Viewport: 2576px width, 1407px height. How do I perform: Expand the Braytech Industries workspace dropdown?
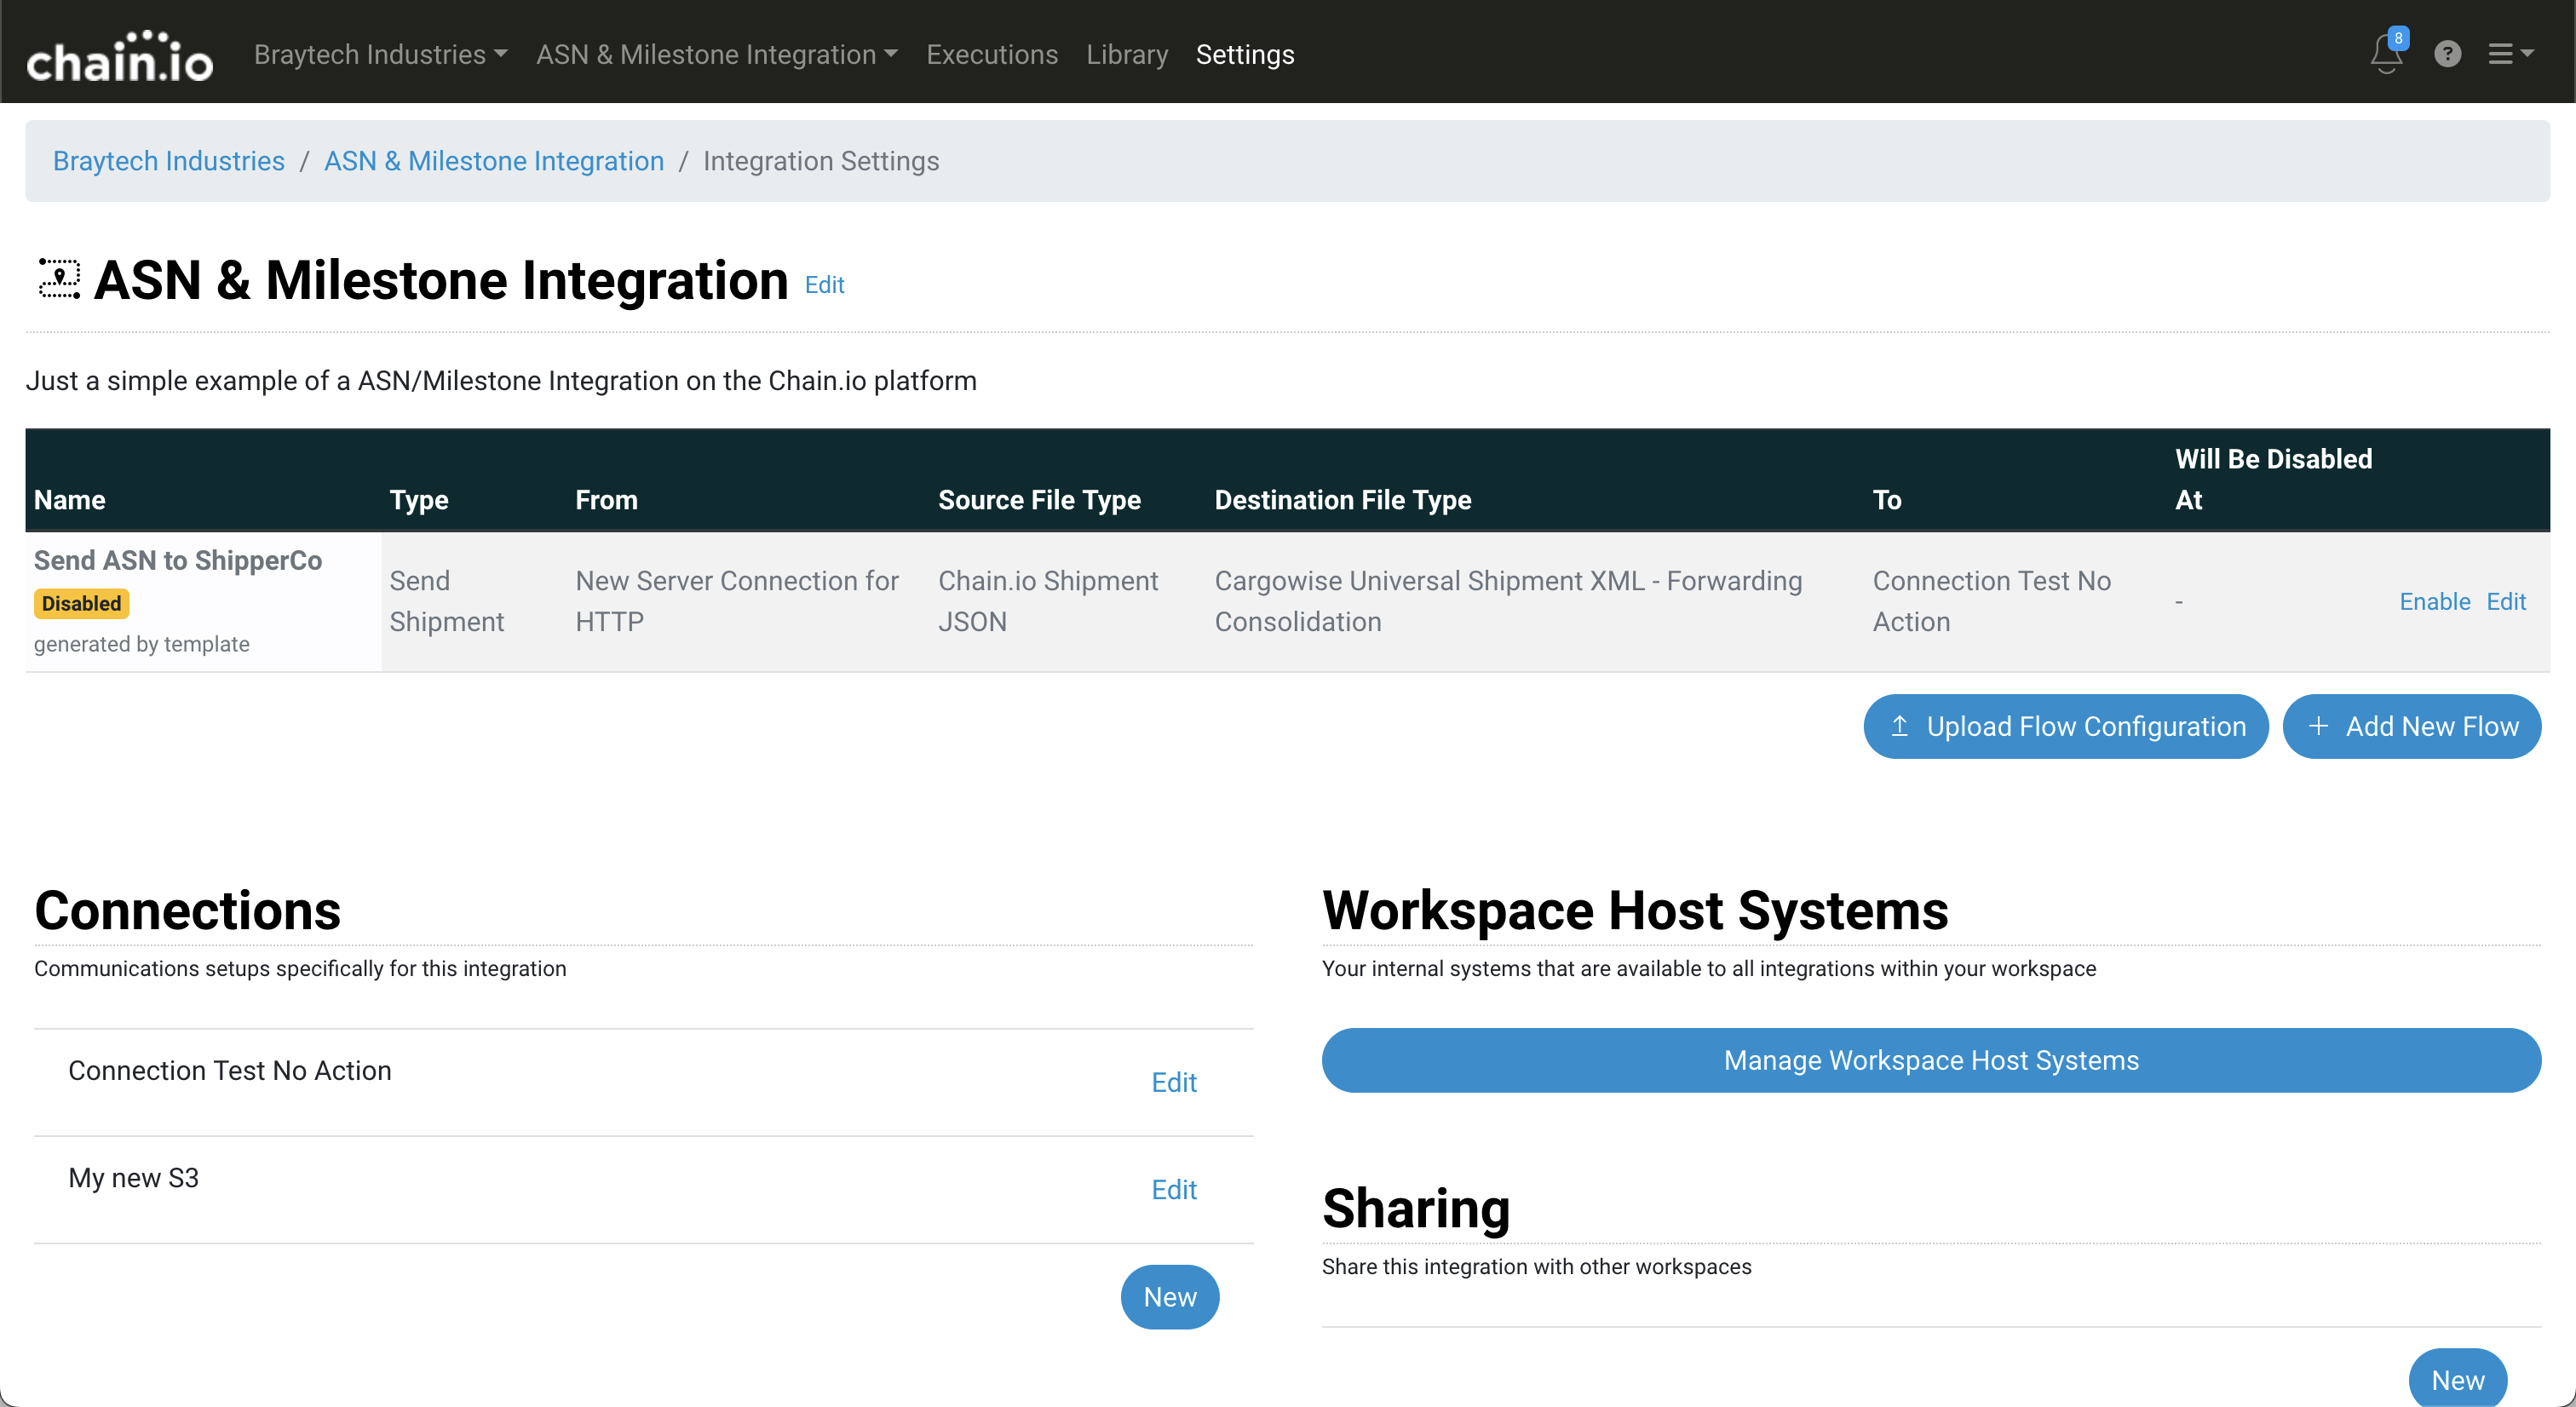(x=380, y=54)
